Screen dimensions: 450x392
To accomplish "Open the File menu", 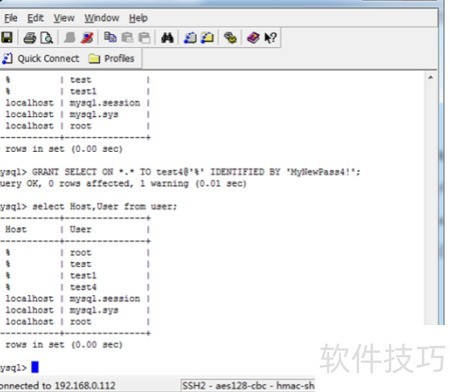I will click(11, 18).
